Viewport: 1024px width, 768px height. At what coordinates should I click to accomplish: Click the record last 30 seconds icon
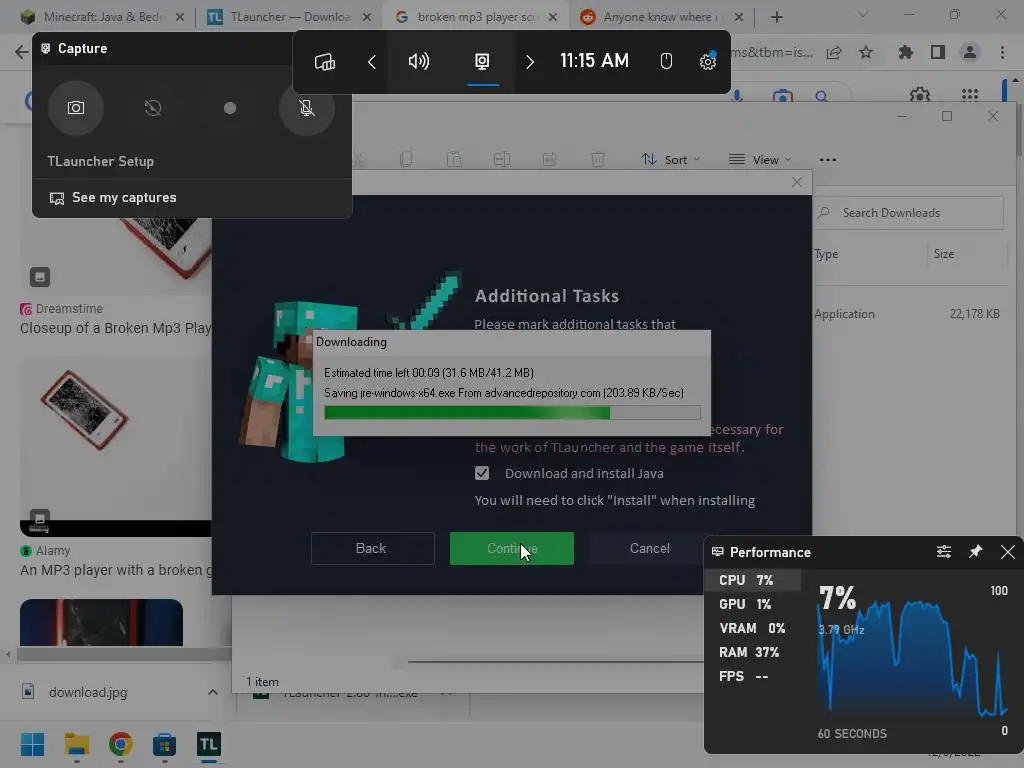[153, 108]
